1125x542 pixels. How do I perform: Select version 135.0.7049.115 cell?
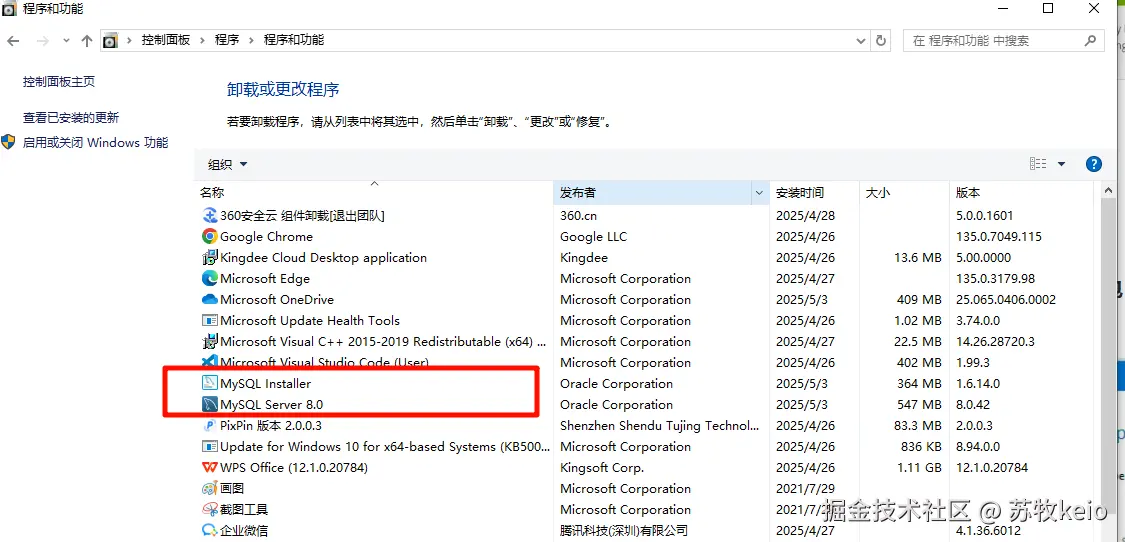(999, 236)
